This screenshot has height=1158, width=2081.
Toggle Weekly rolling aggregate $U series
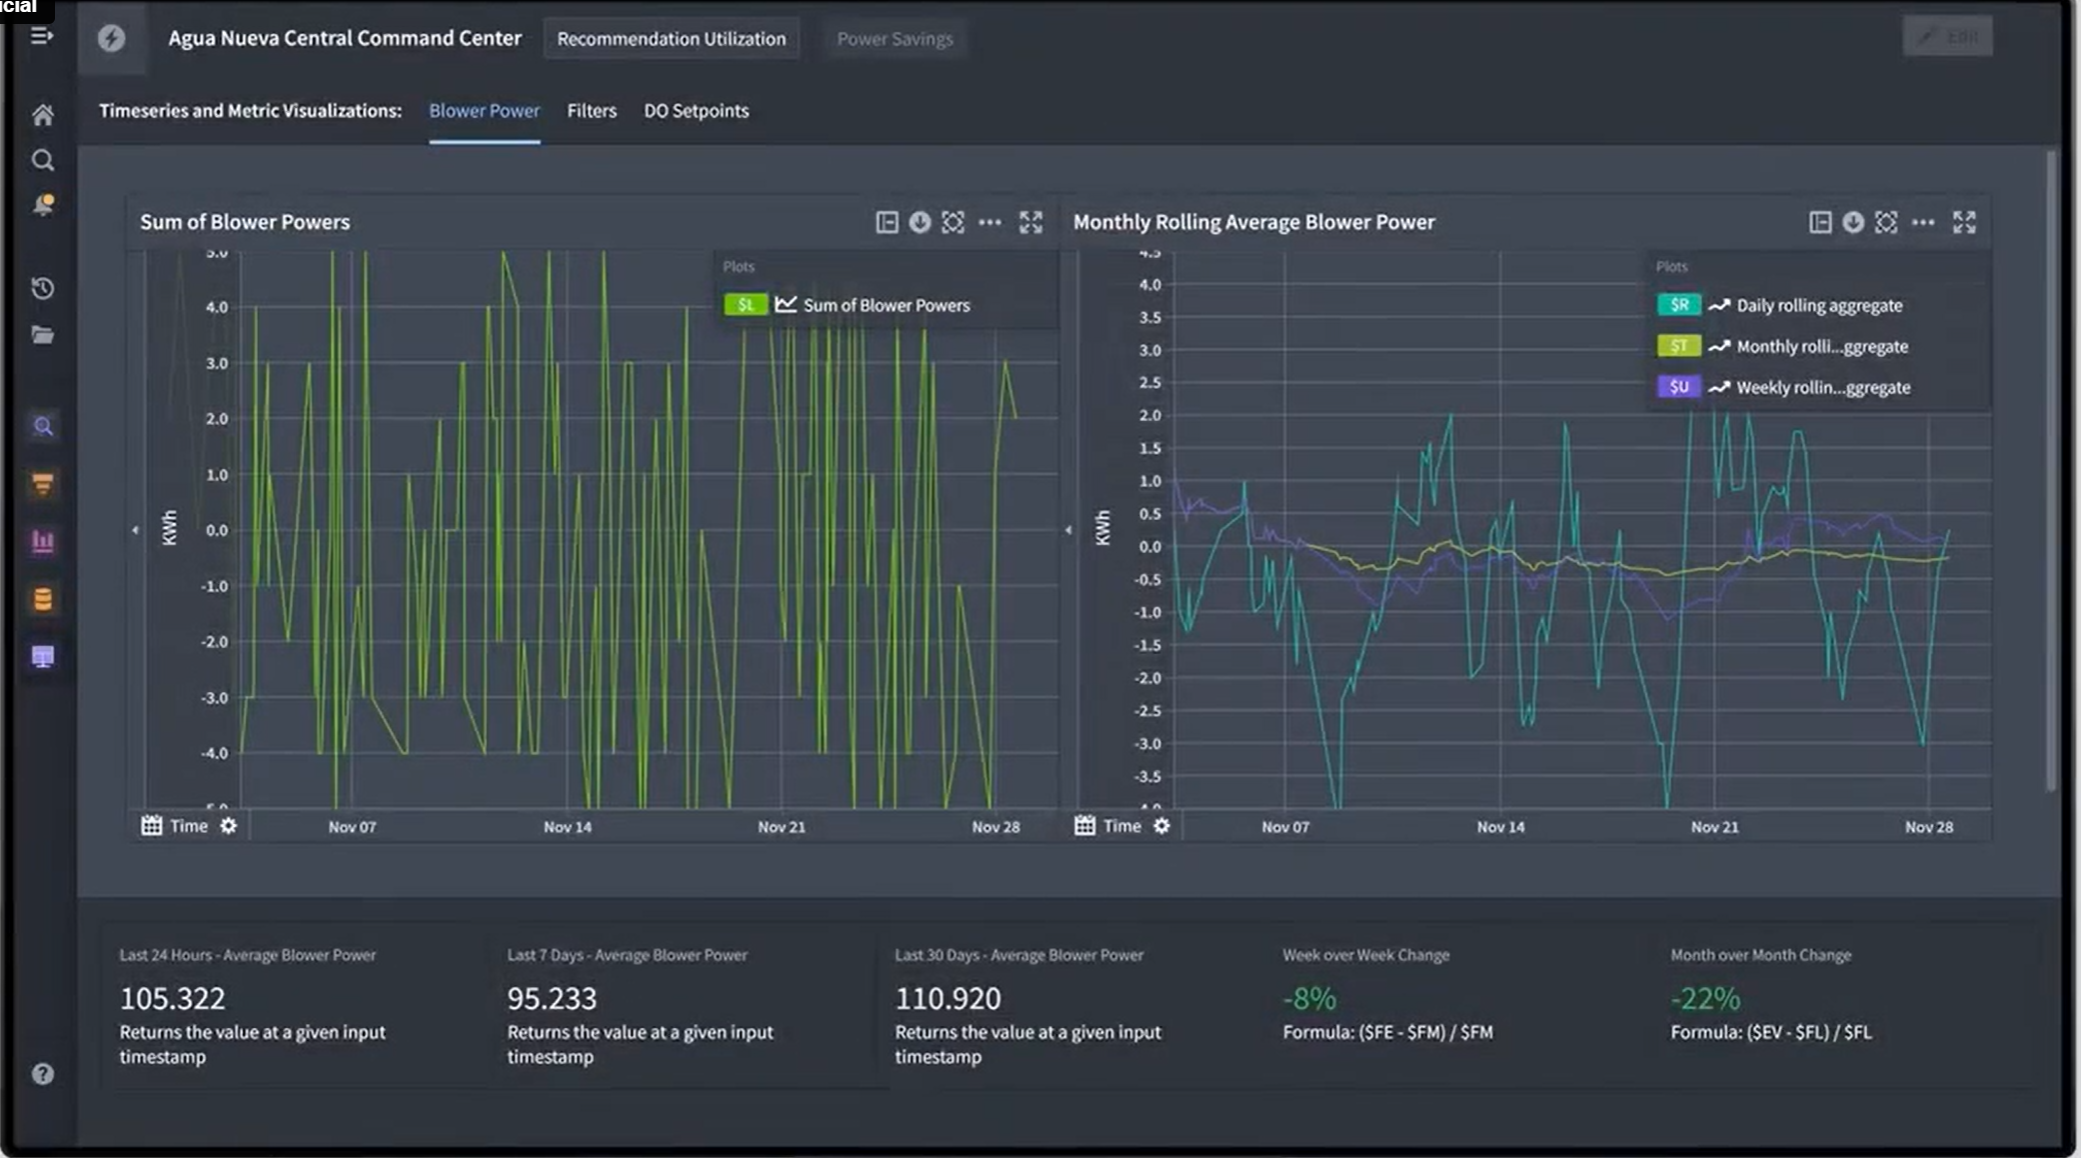[x=1679, y=387]
